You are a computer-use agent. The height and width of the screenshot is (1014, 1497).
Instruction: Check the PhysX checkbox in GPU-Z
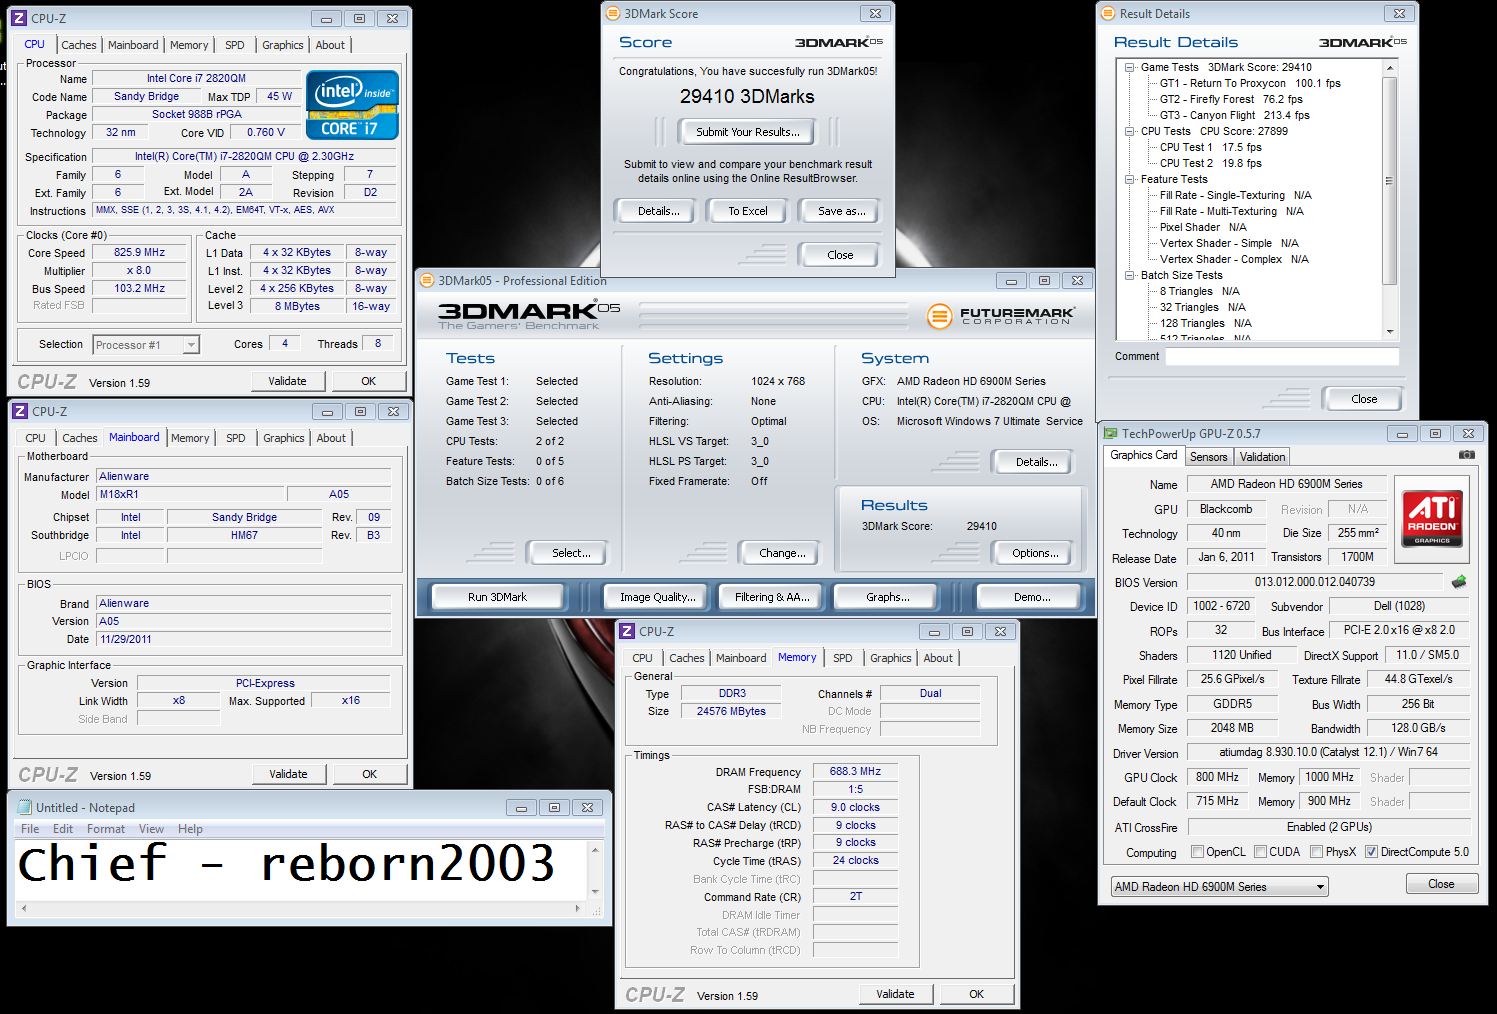click(1316, 852)
